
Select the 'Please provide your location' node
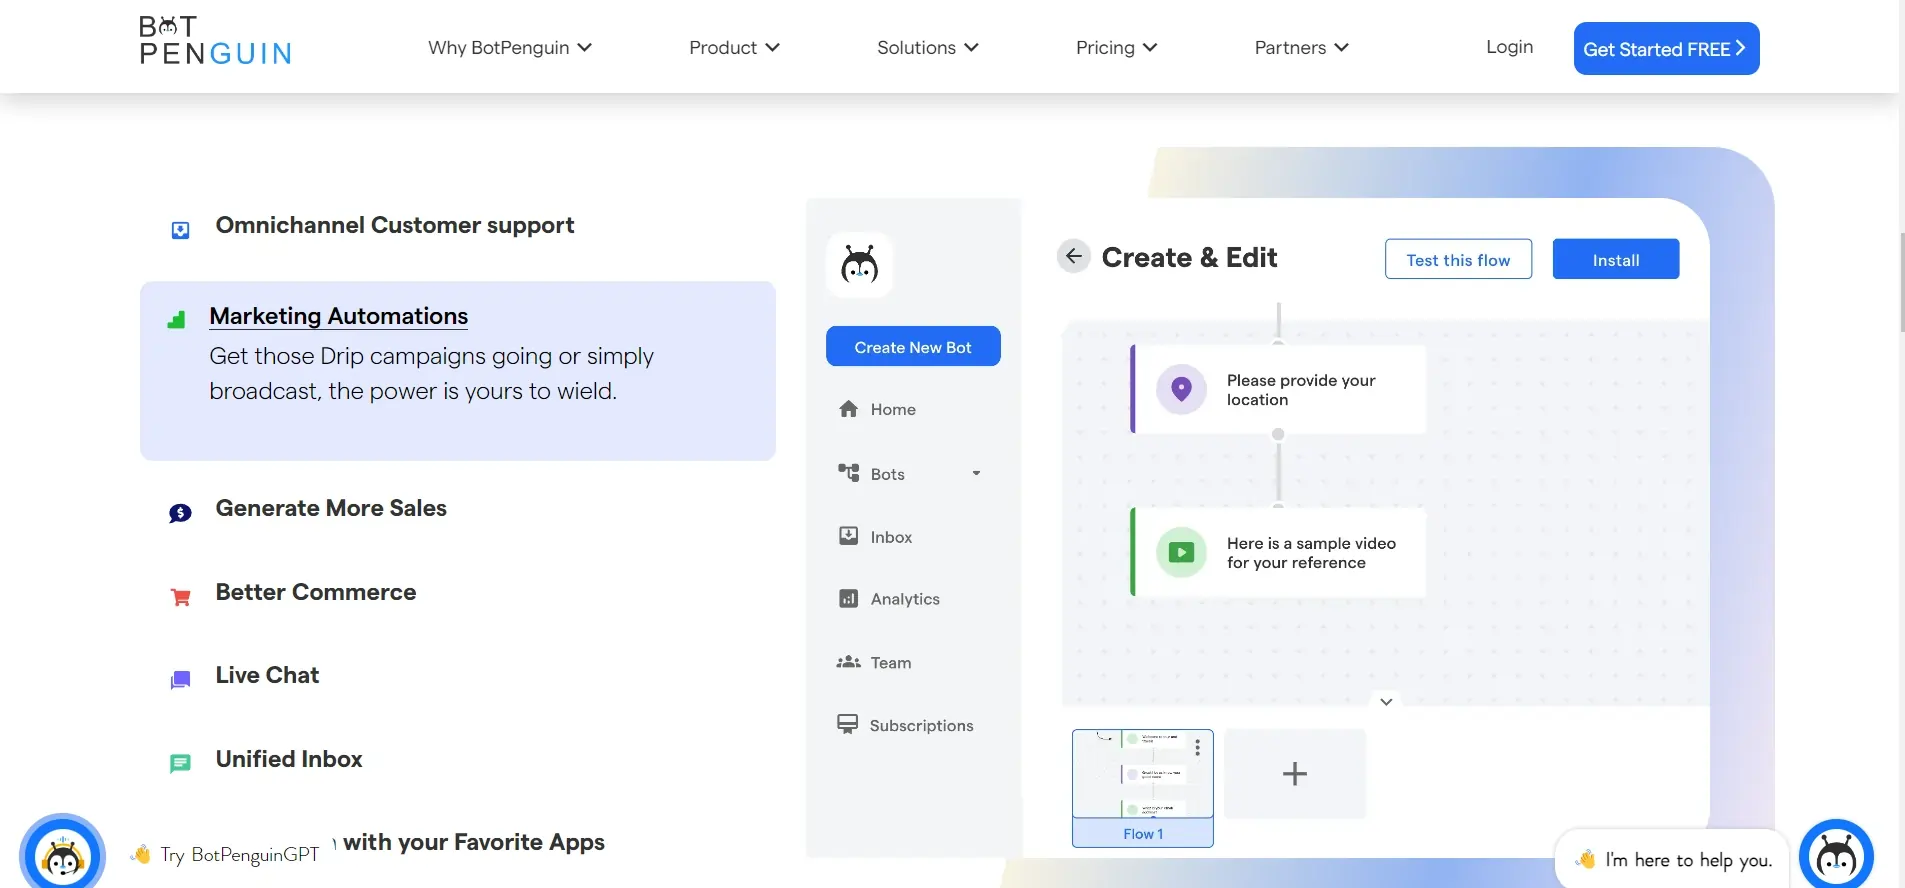tap(1278, 389)
